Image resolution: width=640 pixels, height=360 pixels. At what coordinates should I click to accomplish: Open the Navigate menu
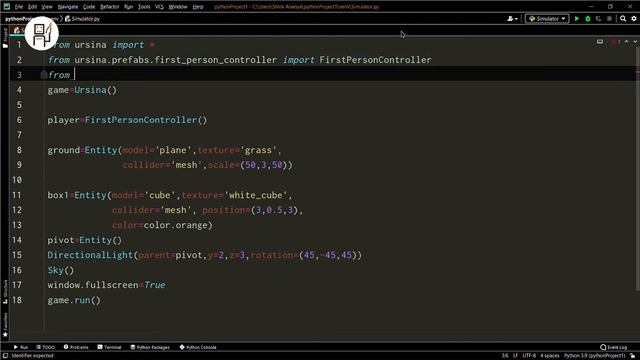(68, 7)
